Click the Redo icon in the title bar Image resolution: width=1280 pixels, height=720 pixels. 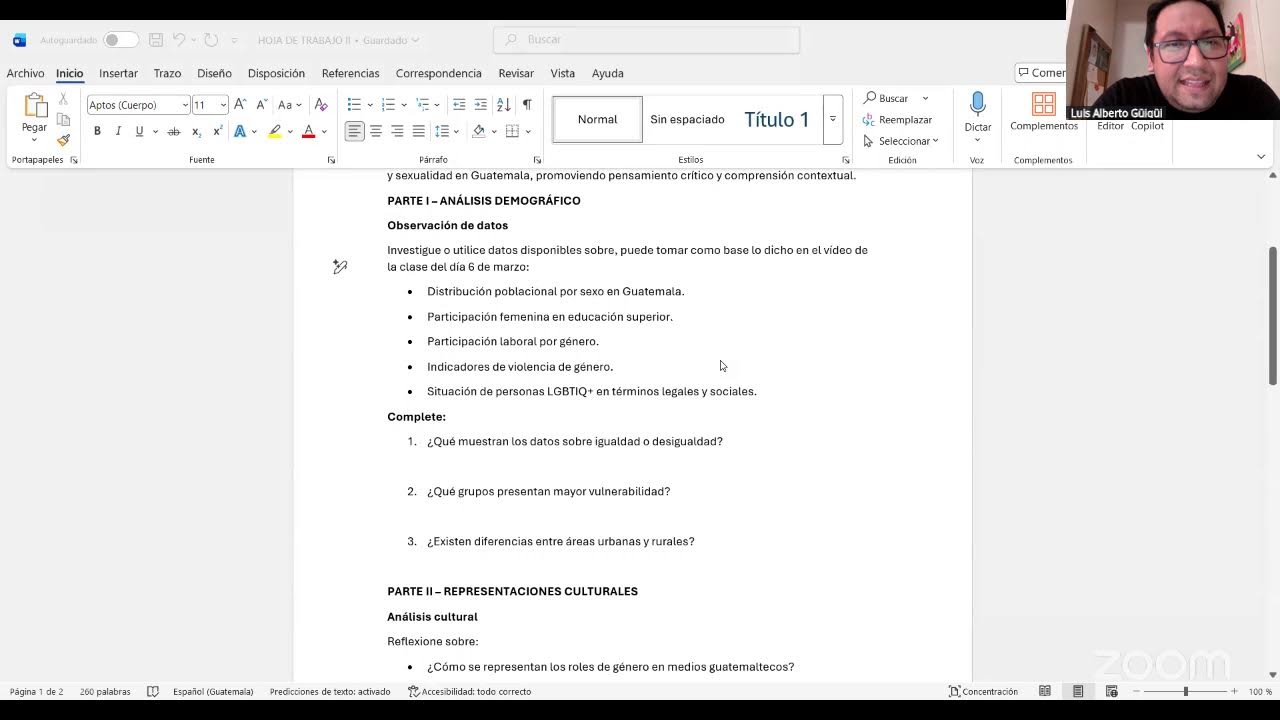pos(211,40)
